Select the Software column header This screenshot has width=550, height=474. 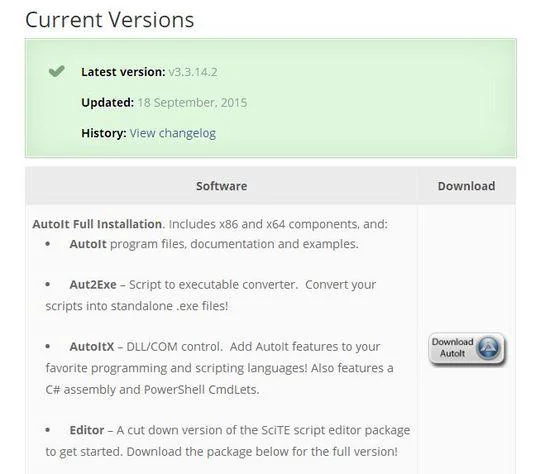click(221, 186)
